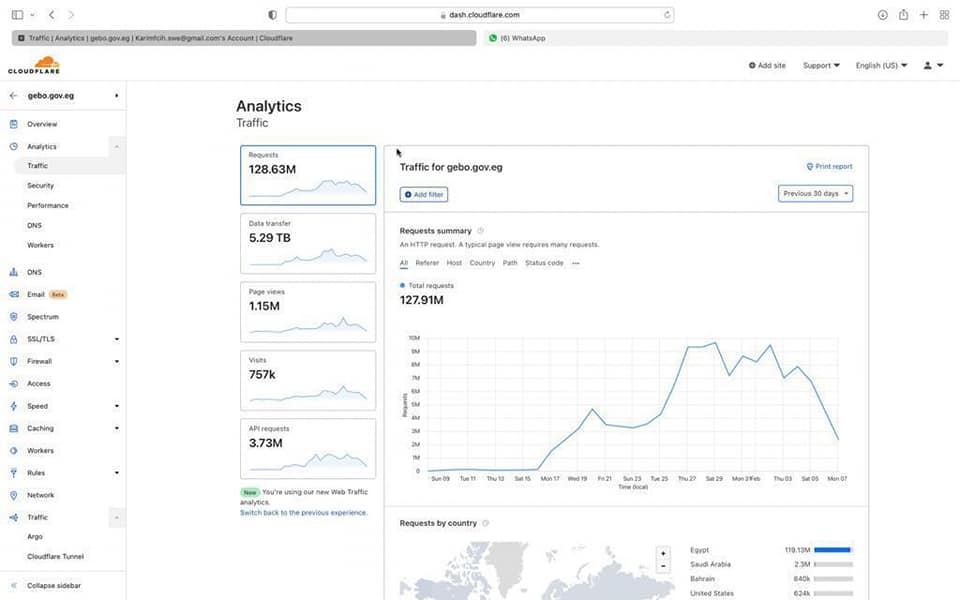The image size is (960, 600).
Task: Select the Data transfer 5.29 TB card
Action: [x=308, y=244]
